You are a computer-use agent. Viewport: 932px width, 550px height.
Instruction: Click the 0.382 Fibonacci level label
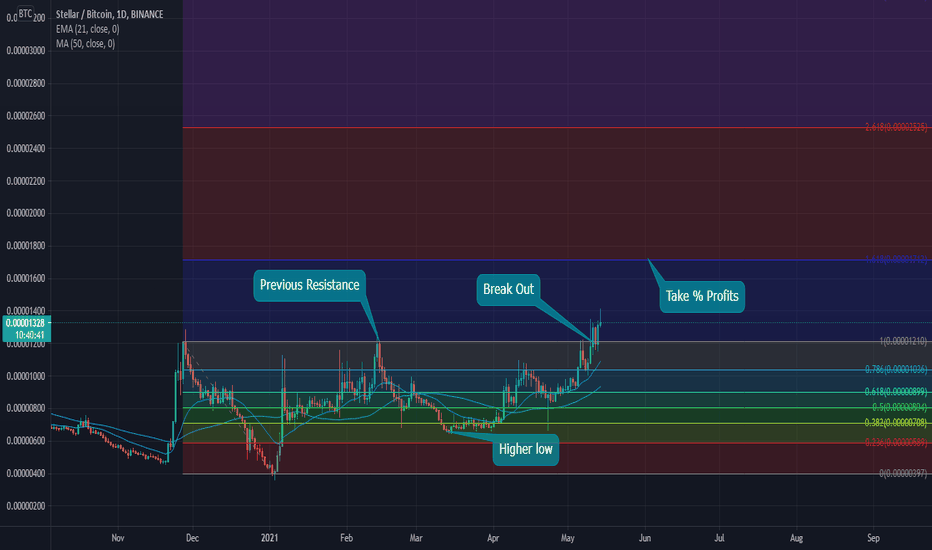[896, 422]
